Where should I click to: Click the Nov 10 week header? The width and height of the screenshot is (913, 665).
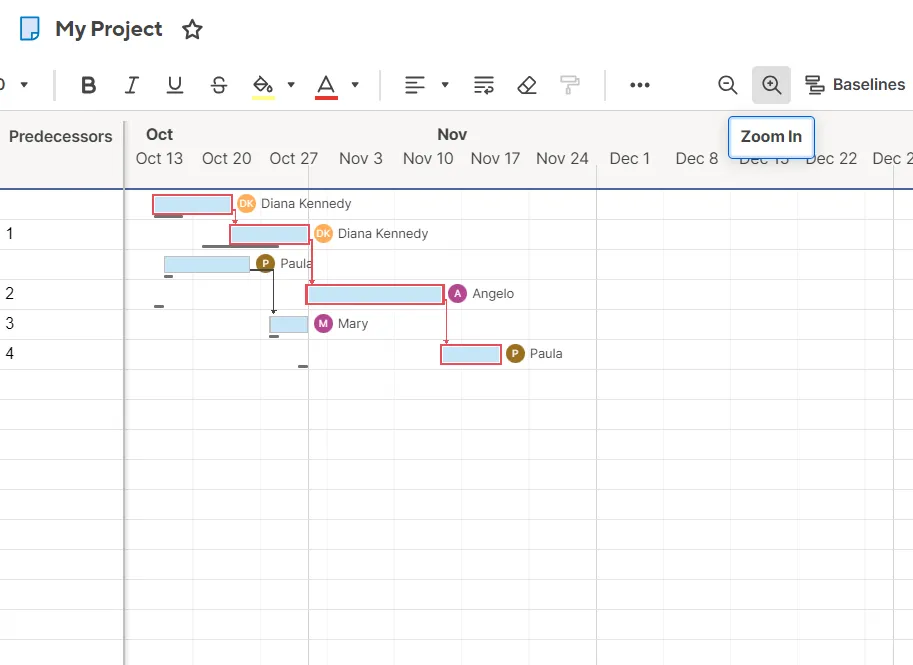point(428,158)
